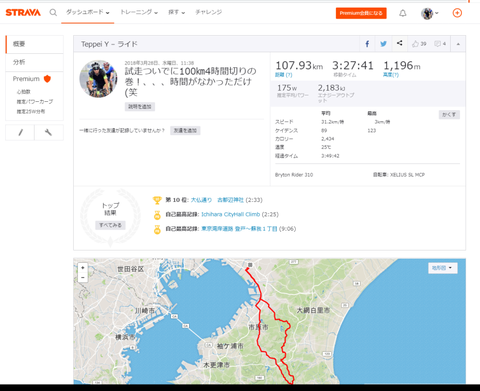Share the ride on Twitter
This screenshot has width=480, height=391.
click(x=383, y=44)
